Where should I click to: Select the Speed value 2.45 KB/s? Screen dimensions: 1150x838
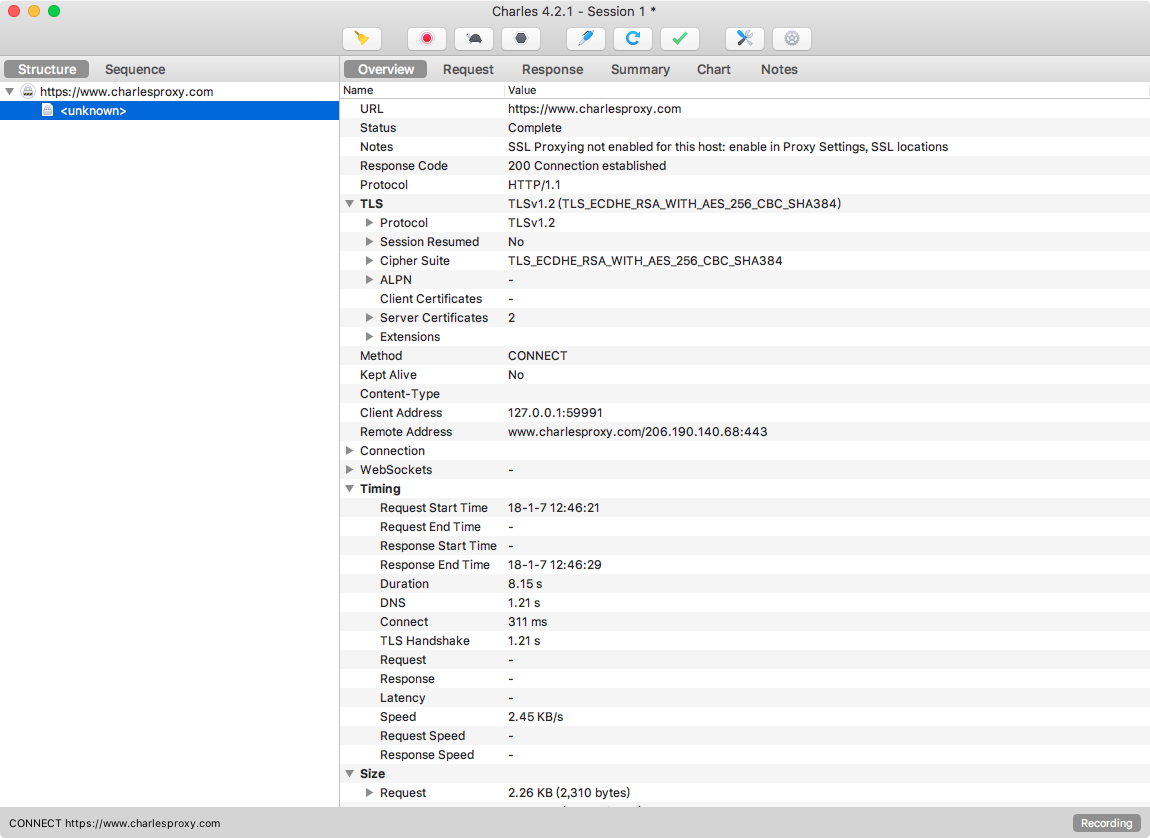click(x=535, y=717)
